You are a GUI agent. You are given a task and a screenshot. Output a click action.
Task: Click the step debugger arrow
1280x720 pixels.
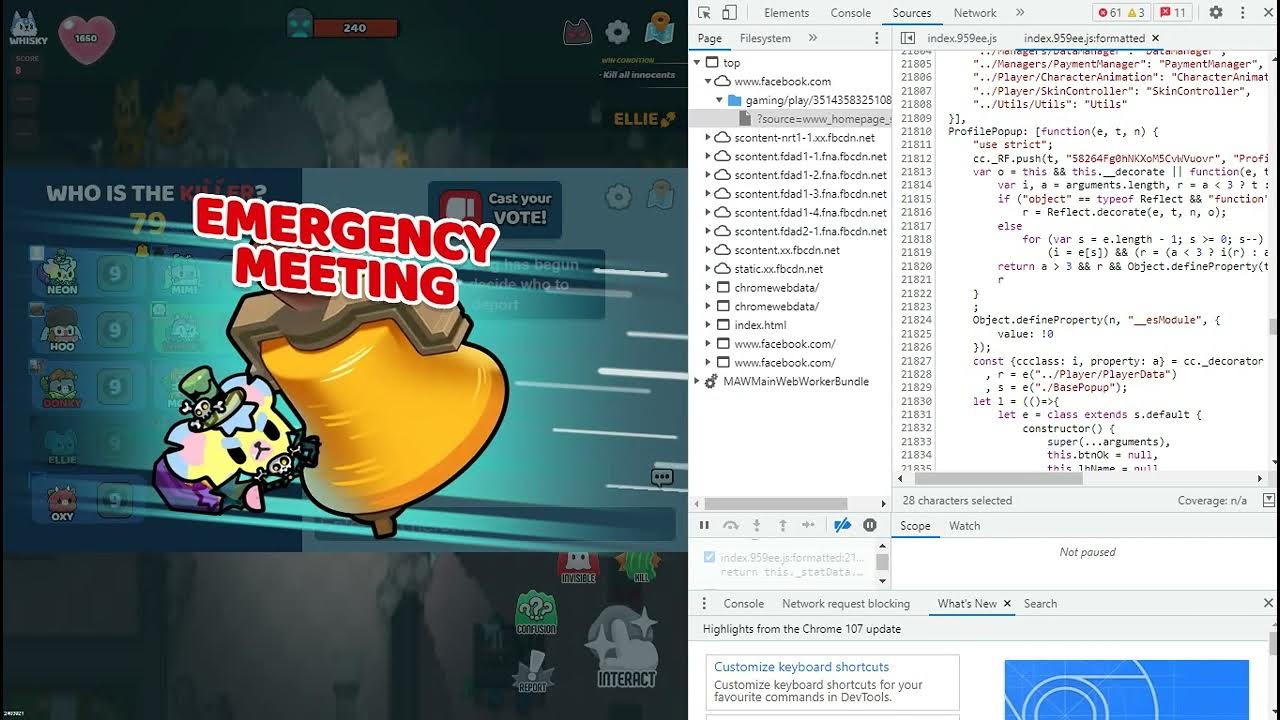tap(809, 525)
